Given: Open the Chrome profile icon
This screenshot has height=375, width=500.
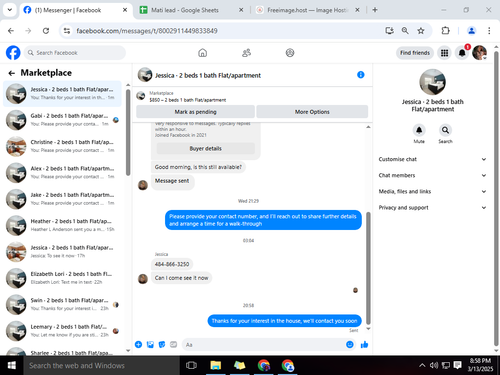Looking at the screenshot, I should [471, 31].
